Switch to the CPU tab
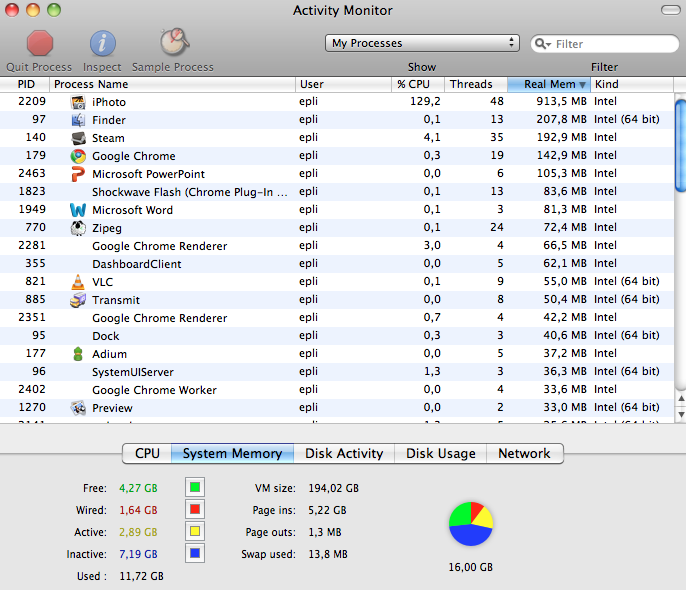 coord(147,453)
